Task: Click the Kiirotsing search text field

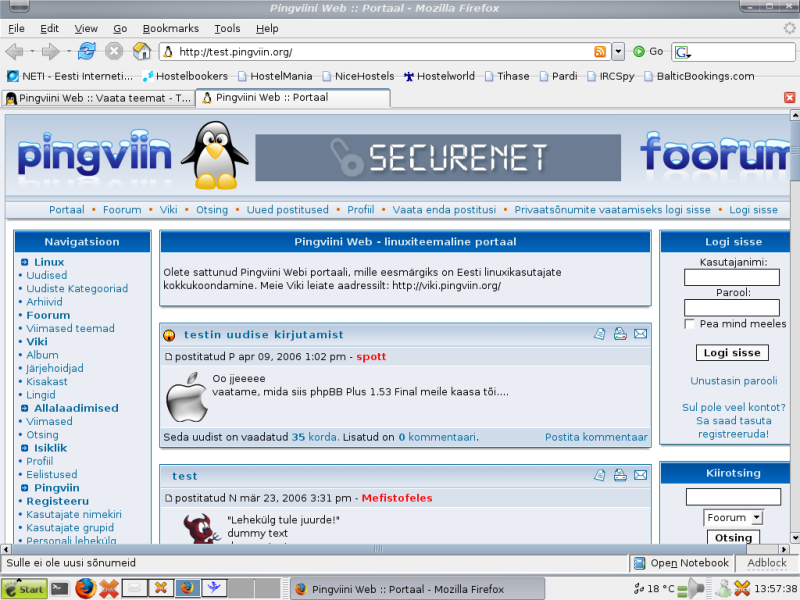Action: coord(733,496)
